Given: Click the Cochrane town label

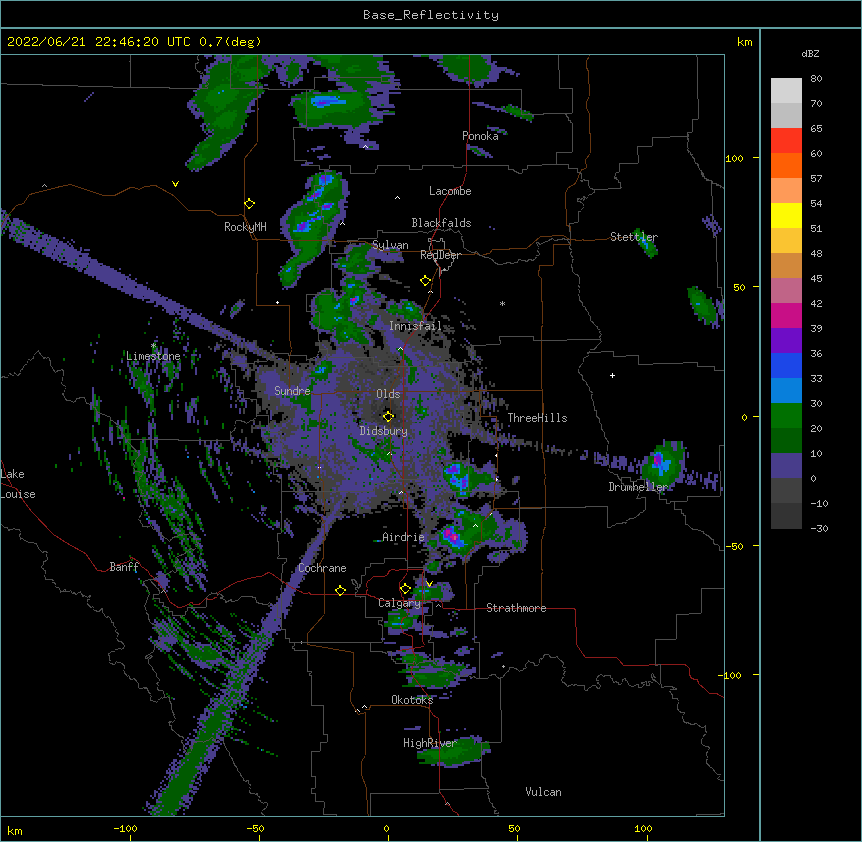Looking at the screenshot, I should click(322, 568).
